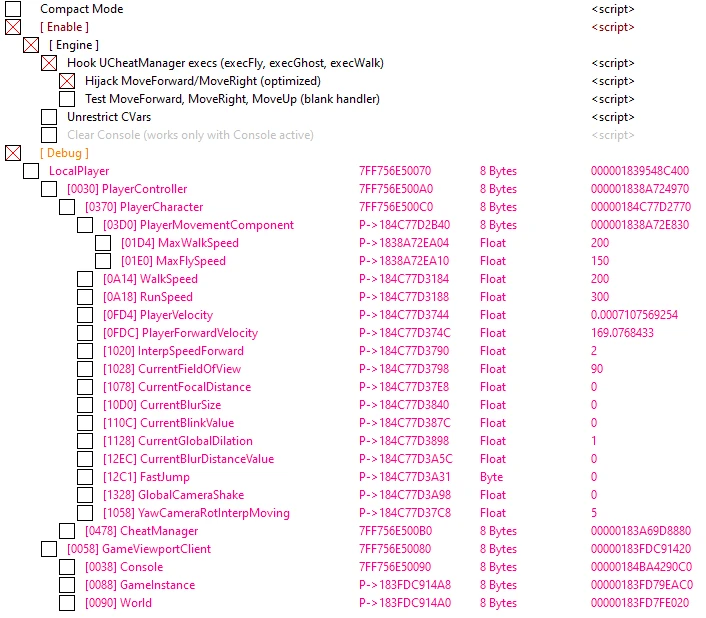
Task: Check the [0A14] WalkSpeed checkbox
Action: point(85,279)
